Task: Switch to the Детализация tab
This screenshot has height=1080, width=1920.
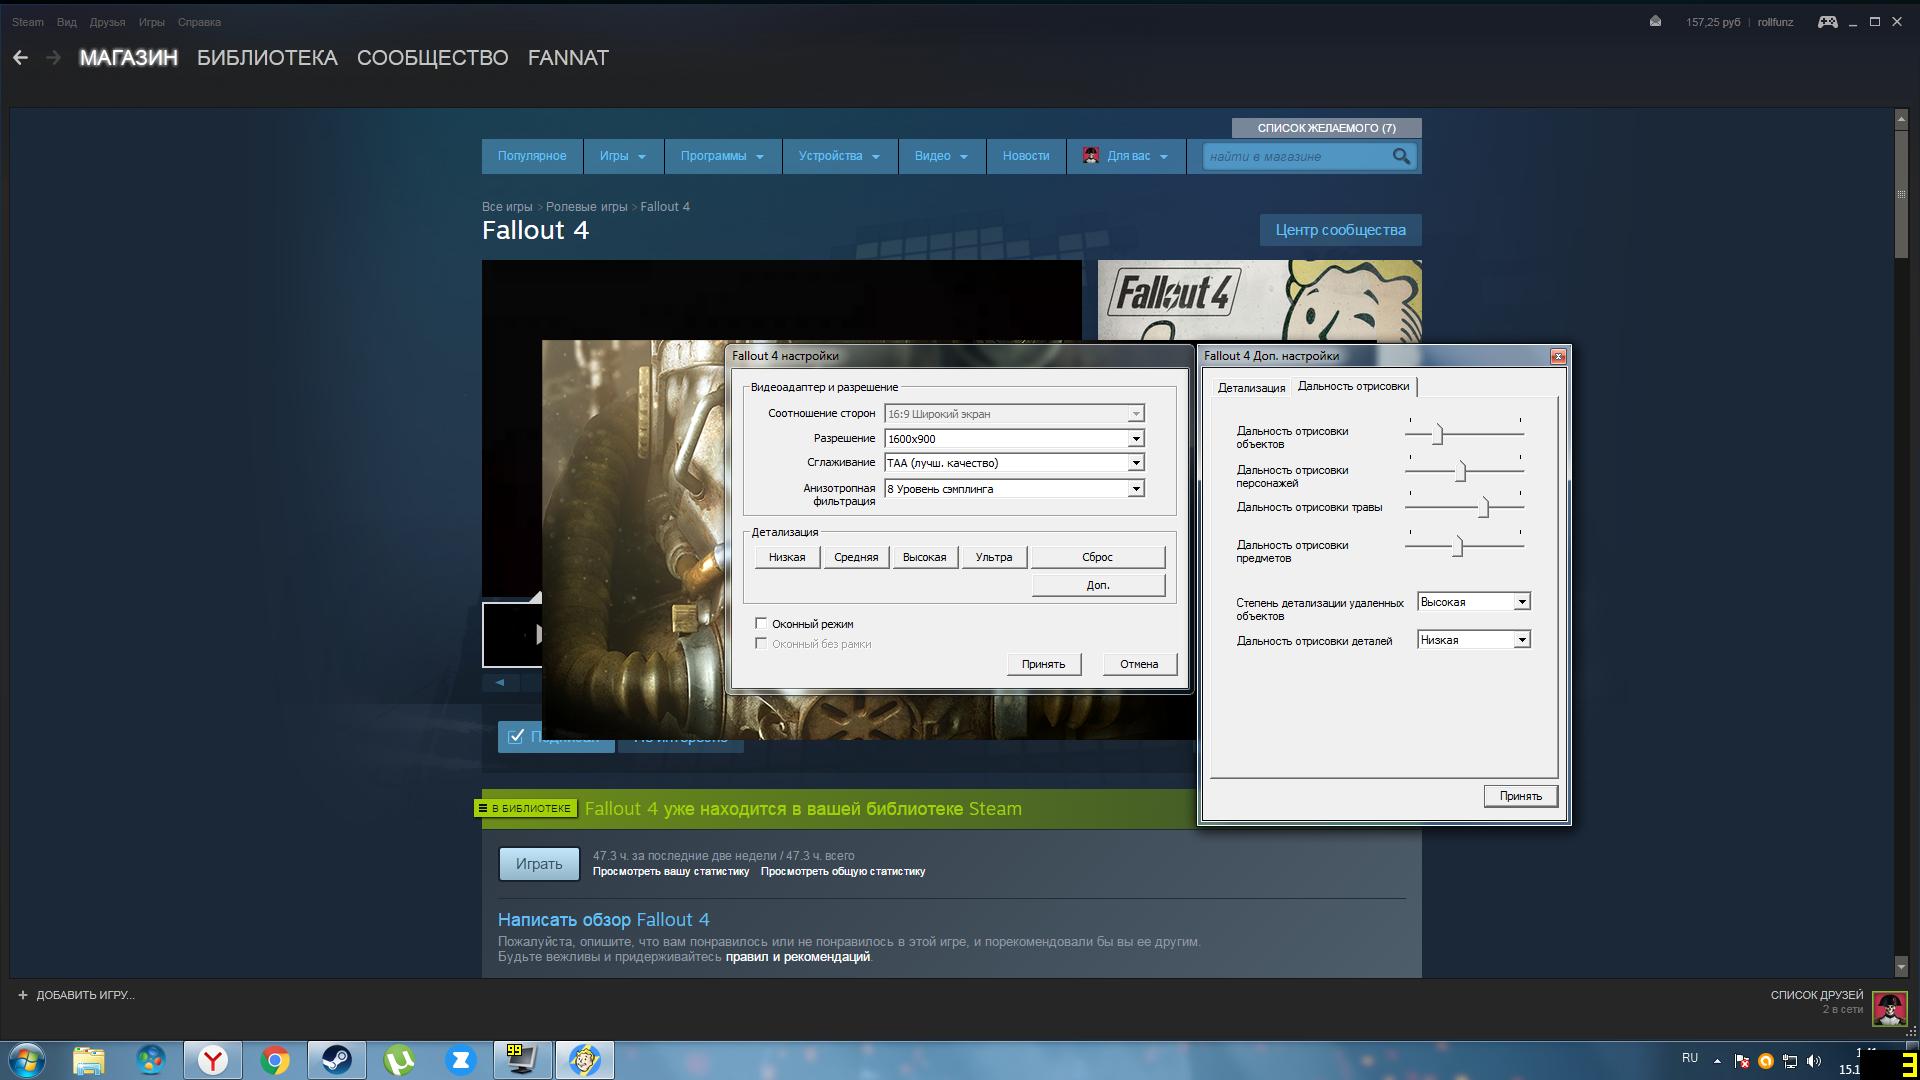Action: tap(1251, 388)
